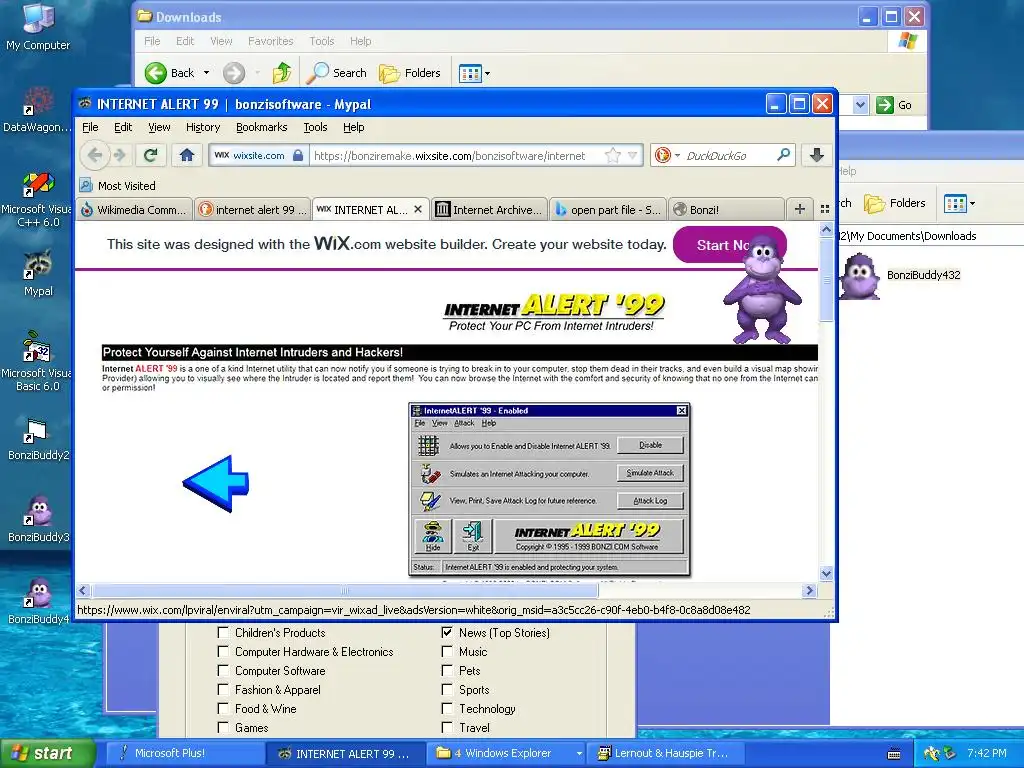
Task: Launch Microsoft Visual Basic 6.0 shortcut
Action: 37,360
